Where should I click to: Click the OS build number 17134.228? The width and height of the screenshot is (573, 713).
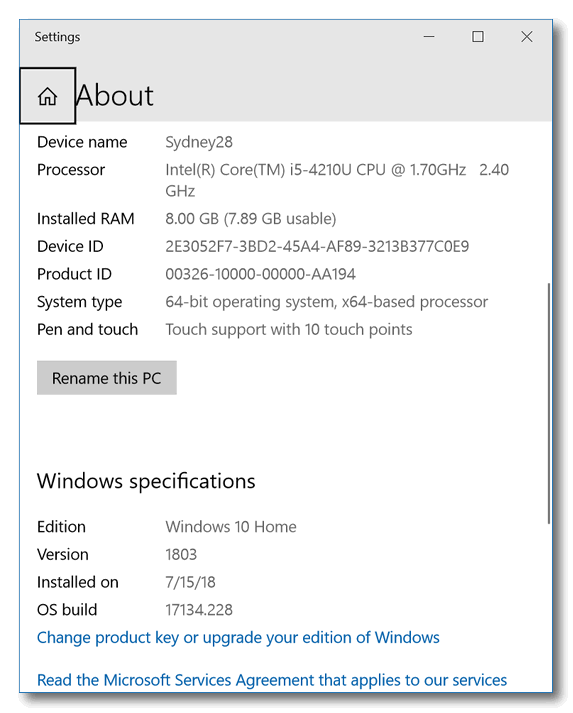click(199, 610)
